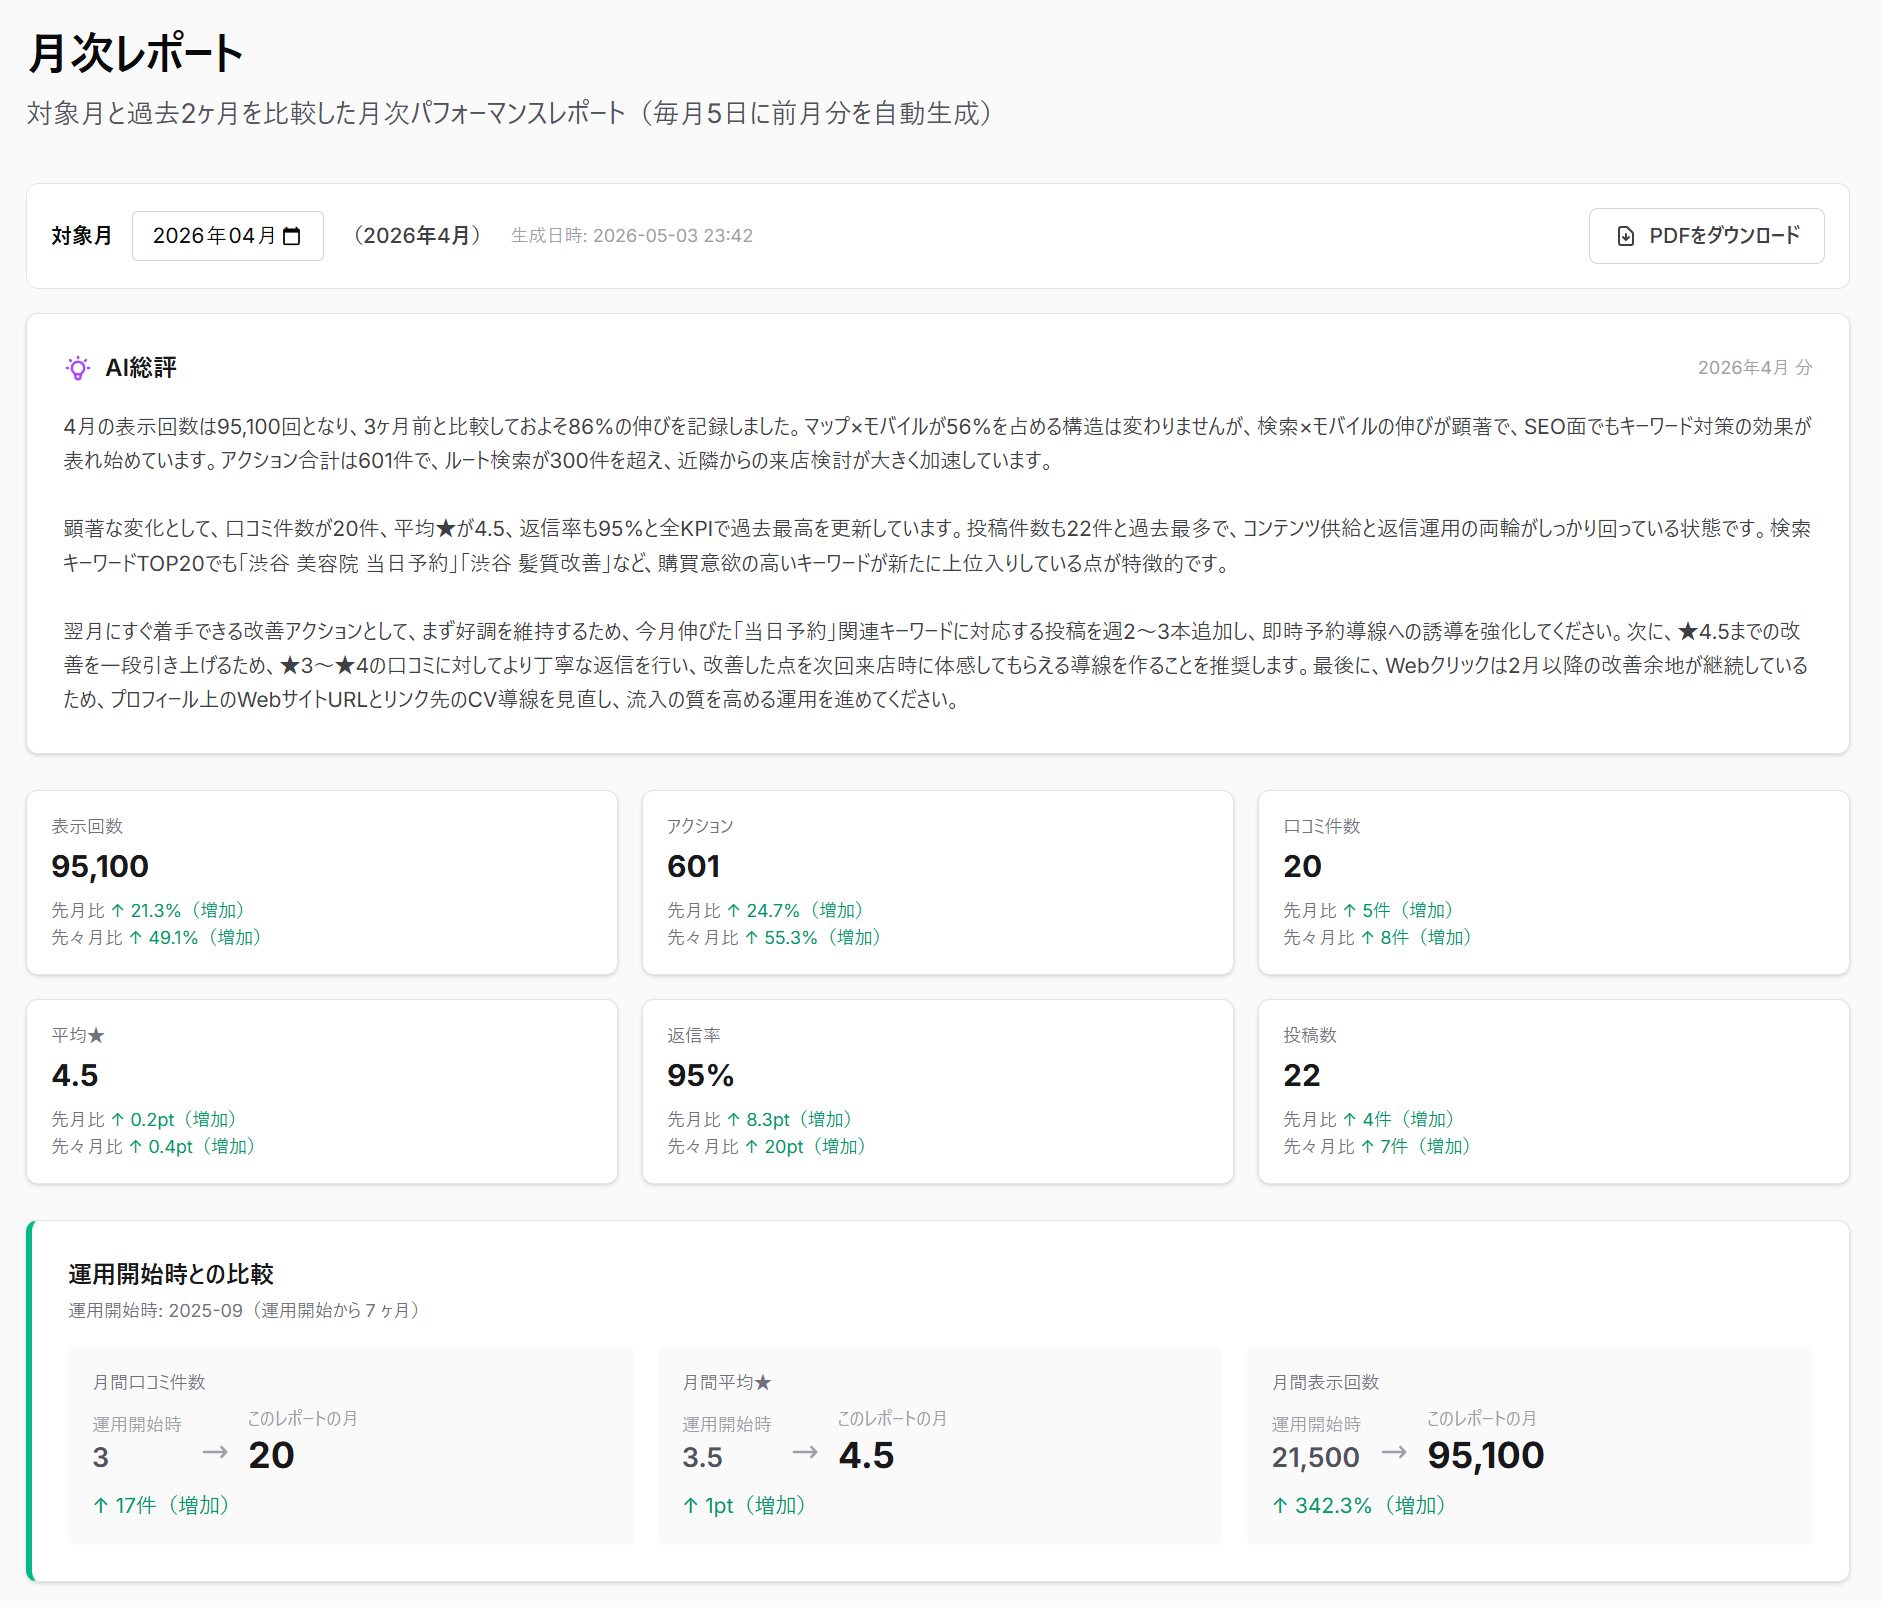Click the 月間平均★ label

coord(727,1382)
